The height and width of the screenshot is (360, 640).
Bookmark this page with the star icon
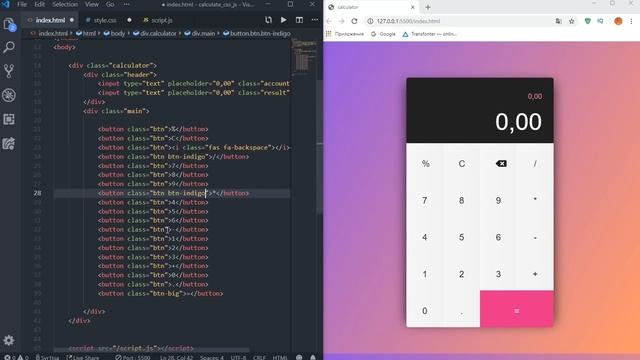[x=571, y=21]
